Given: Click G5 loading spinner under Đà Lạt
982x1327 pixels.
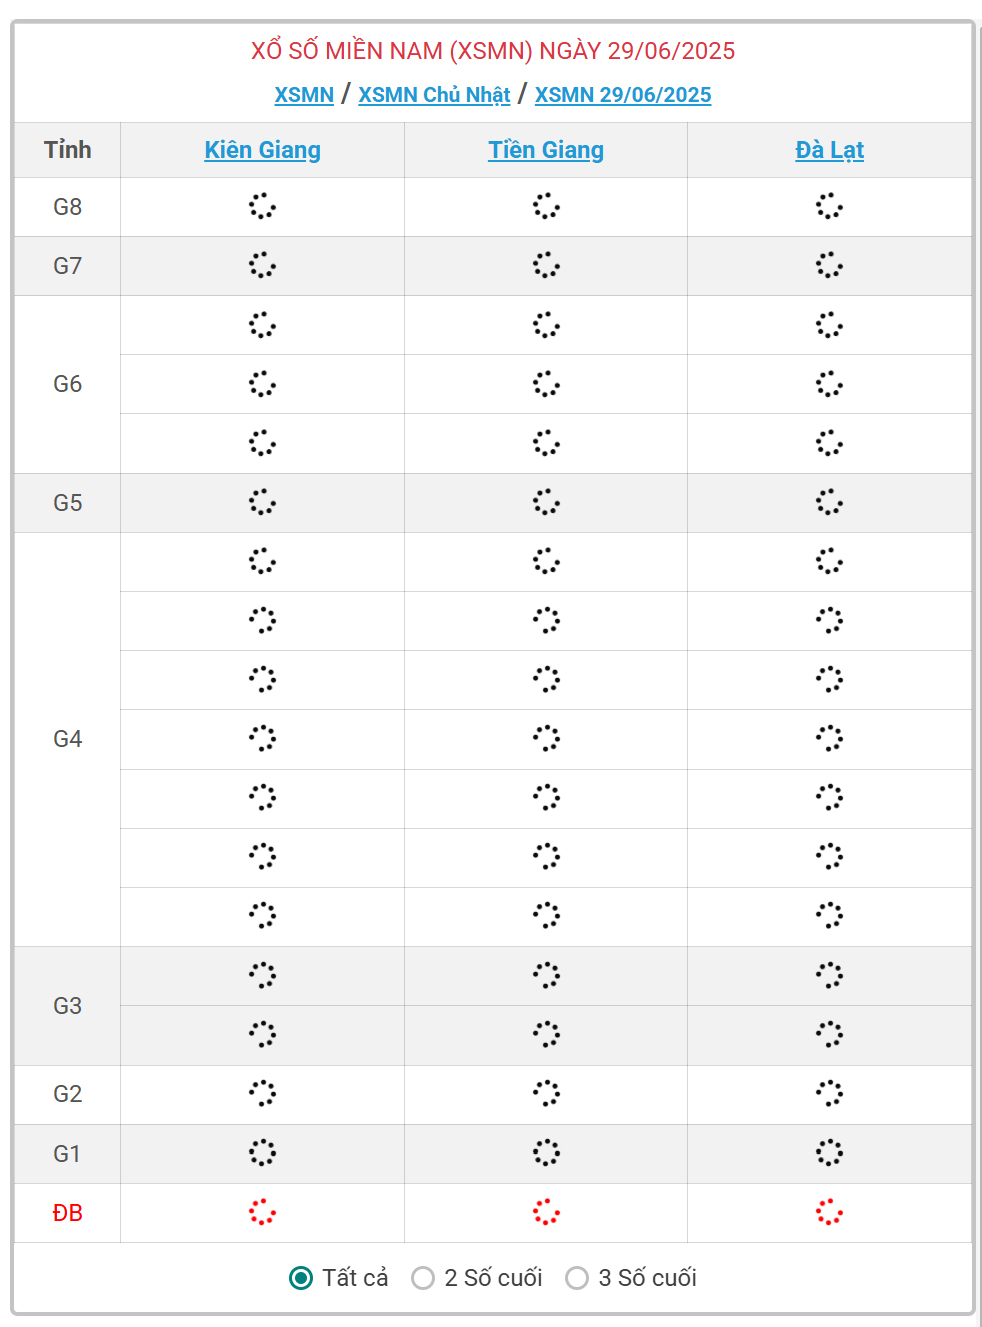Looking at the screenshot, I should [829, 502].
